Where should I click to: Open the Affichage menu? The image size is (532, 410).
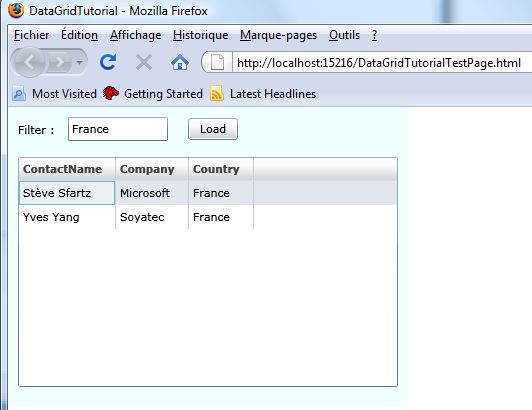(x=135, y=35)
